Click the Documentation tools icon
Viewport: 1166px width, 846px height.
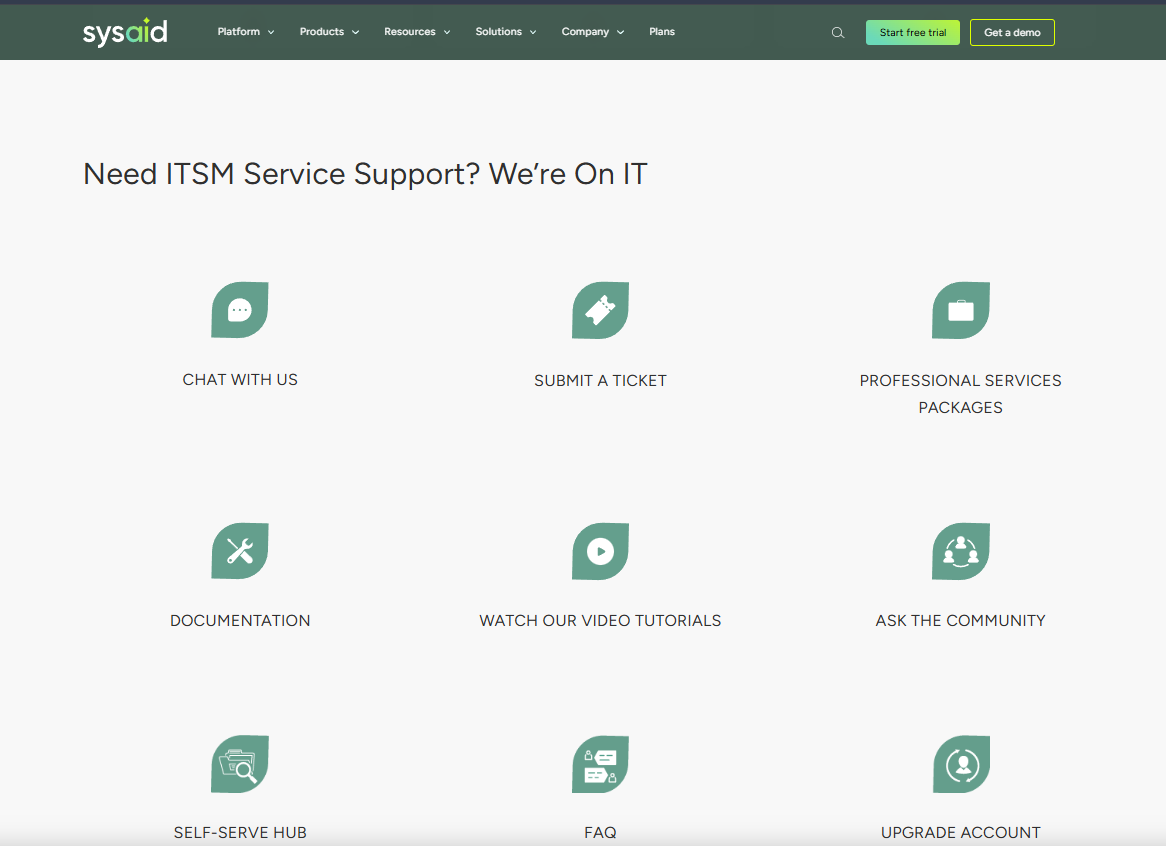click(239, 551)
